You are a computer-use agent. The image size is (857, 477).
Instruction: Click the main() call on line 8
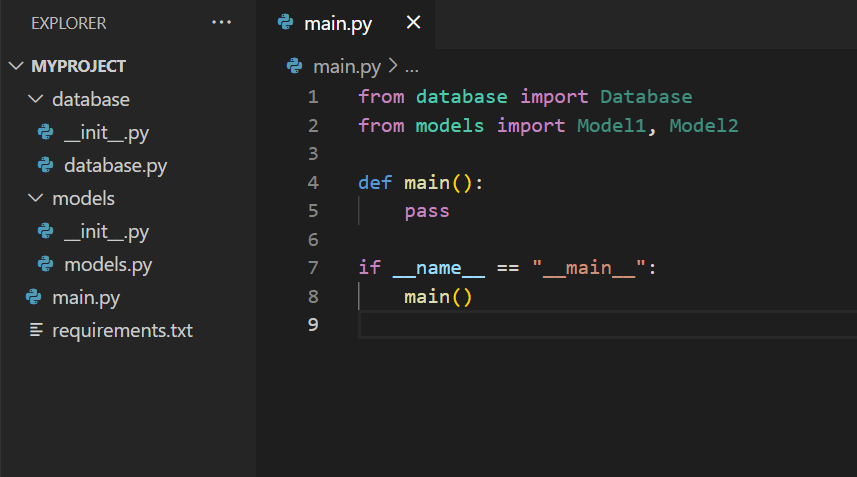click(x=437, y=297)
